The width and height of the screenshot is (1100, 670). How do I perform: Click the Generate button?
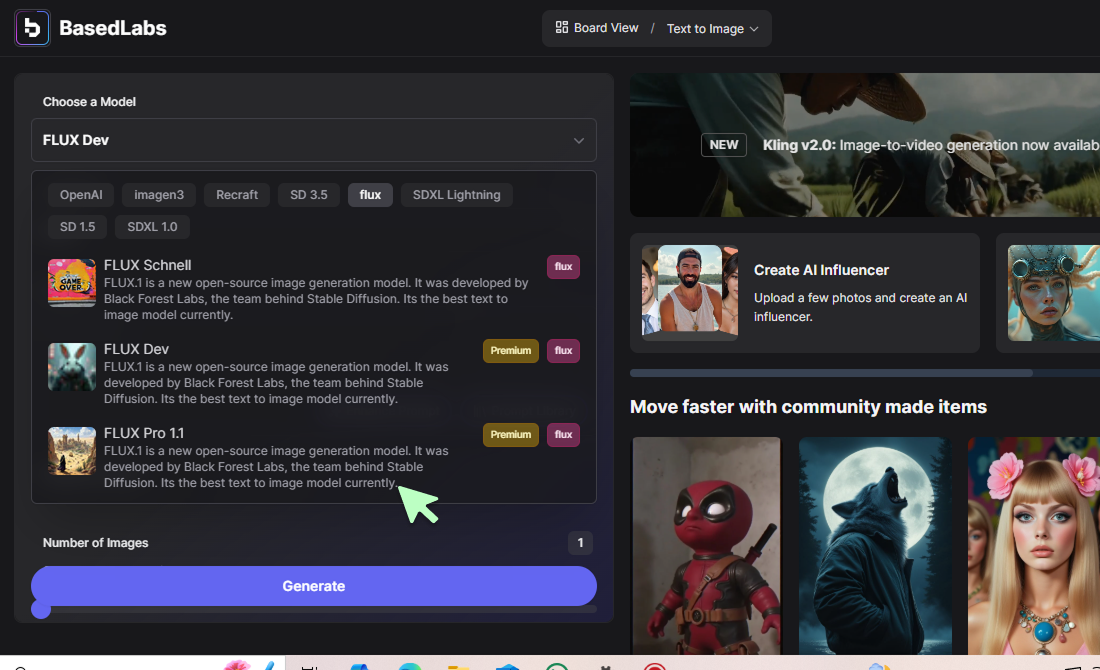point(314,586)
